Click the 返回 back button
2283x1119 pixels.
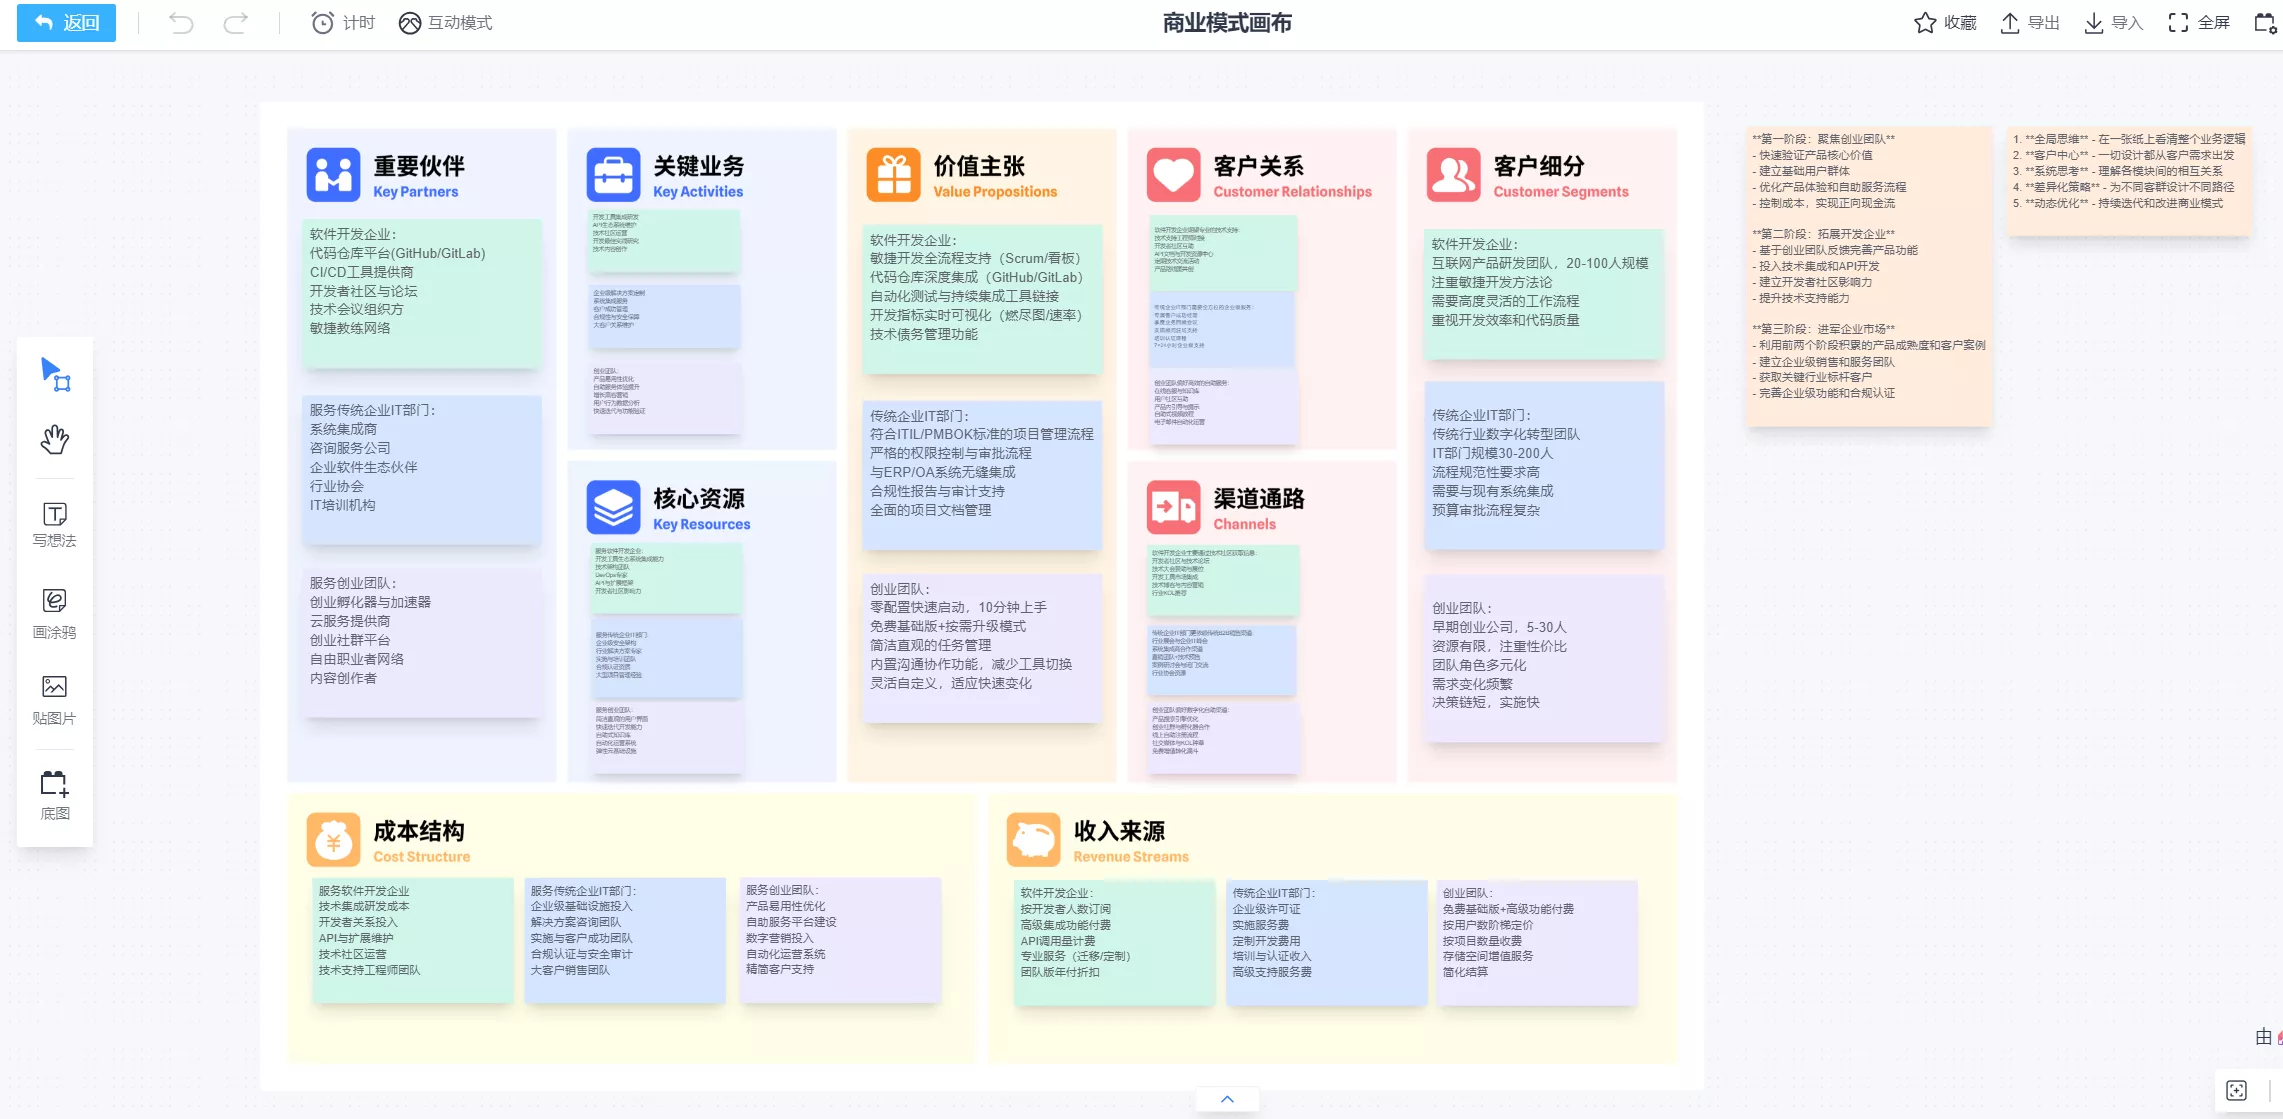coord(67,23)
